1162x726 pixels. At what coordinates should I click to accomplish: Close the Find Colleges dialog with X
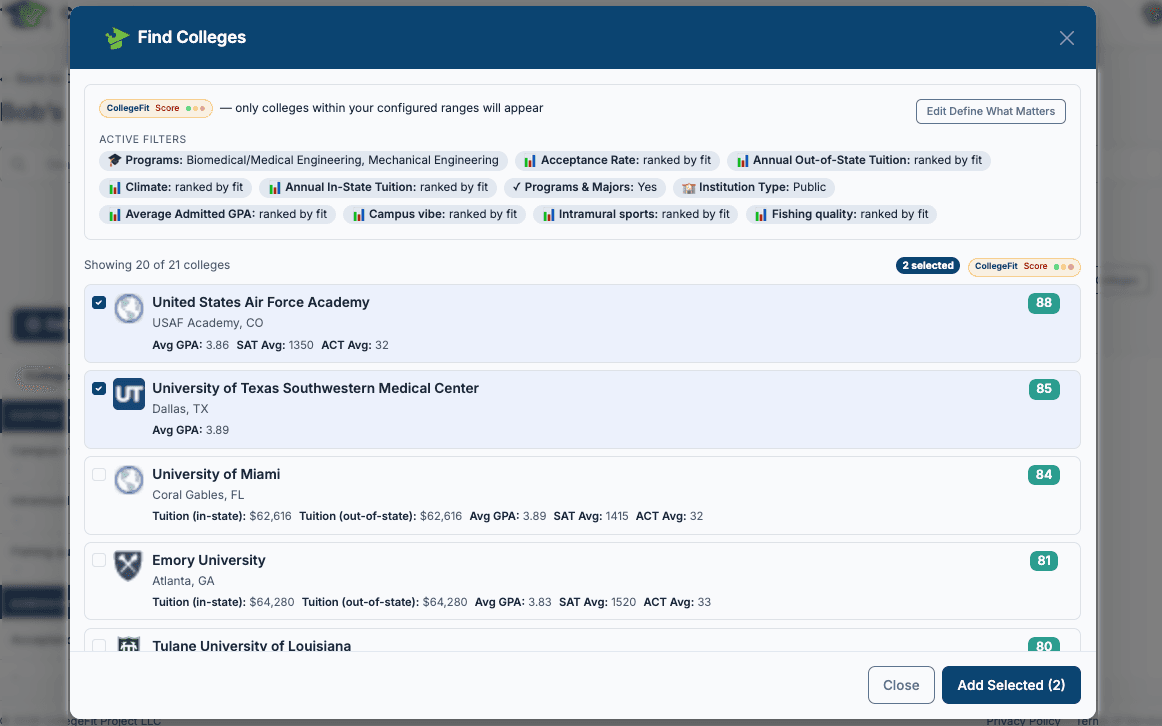pyautogui.click(x=1066, y=38)
